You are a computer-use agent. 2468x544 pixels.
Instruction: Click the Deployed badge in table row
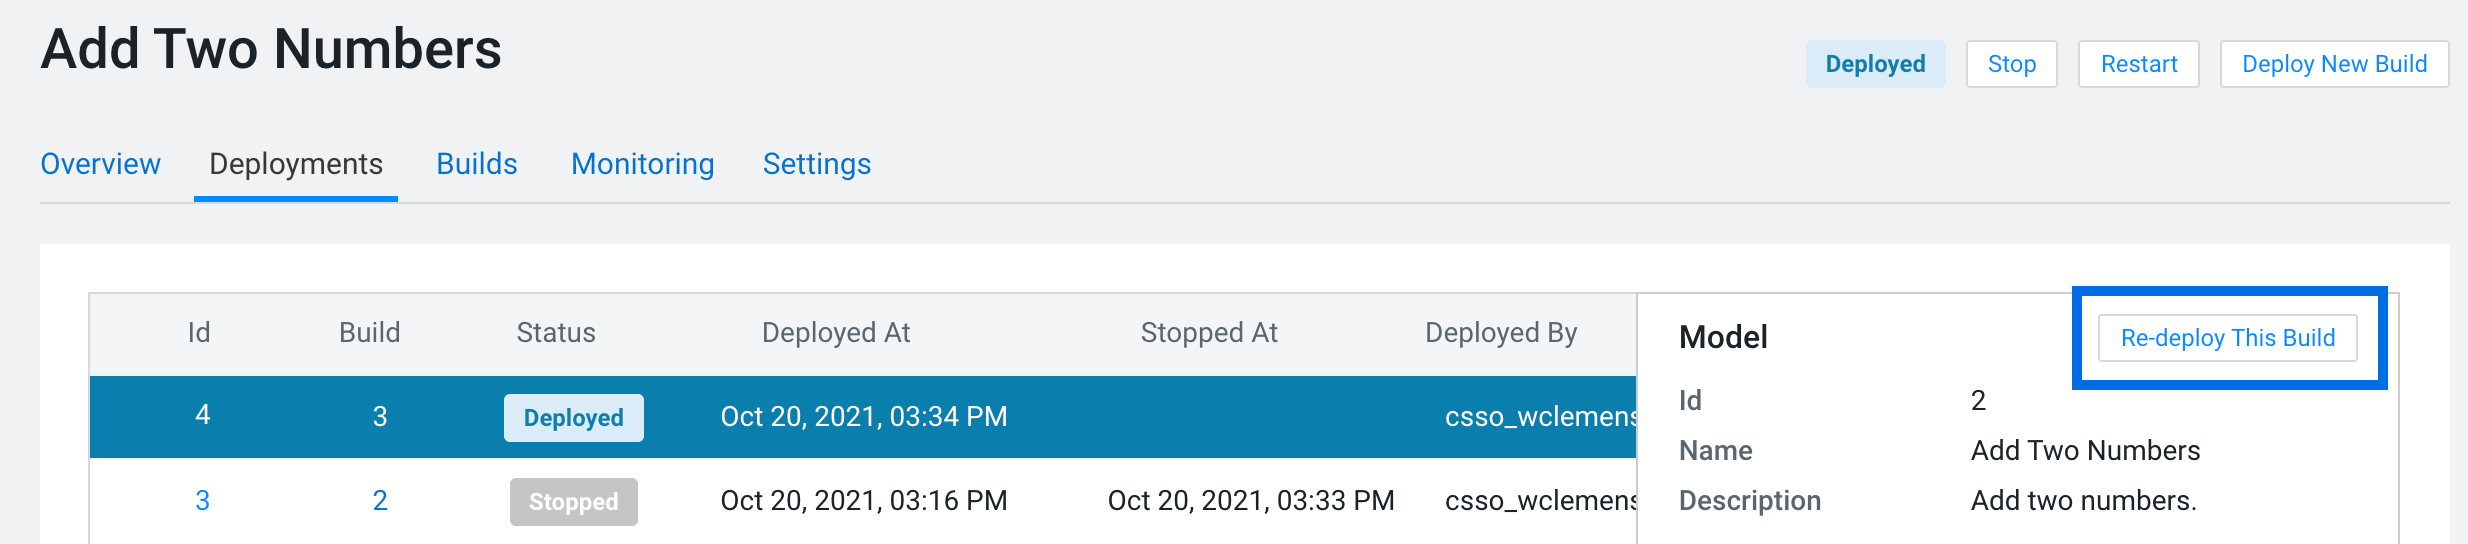tap(573, 418)
